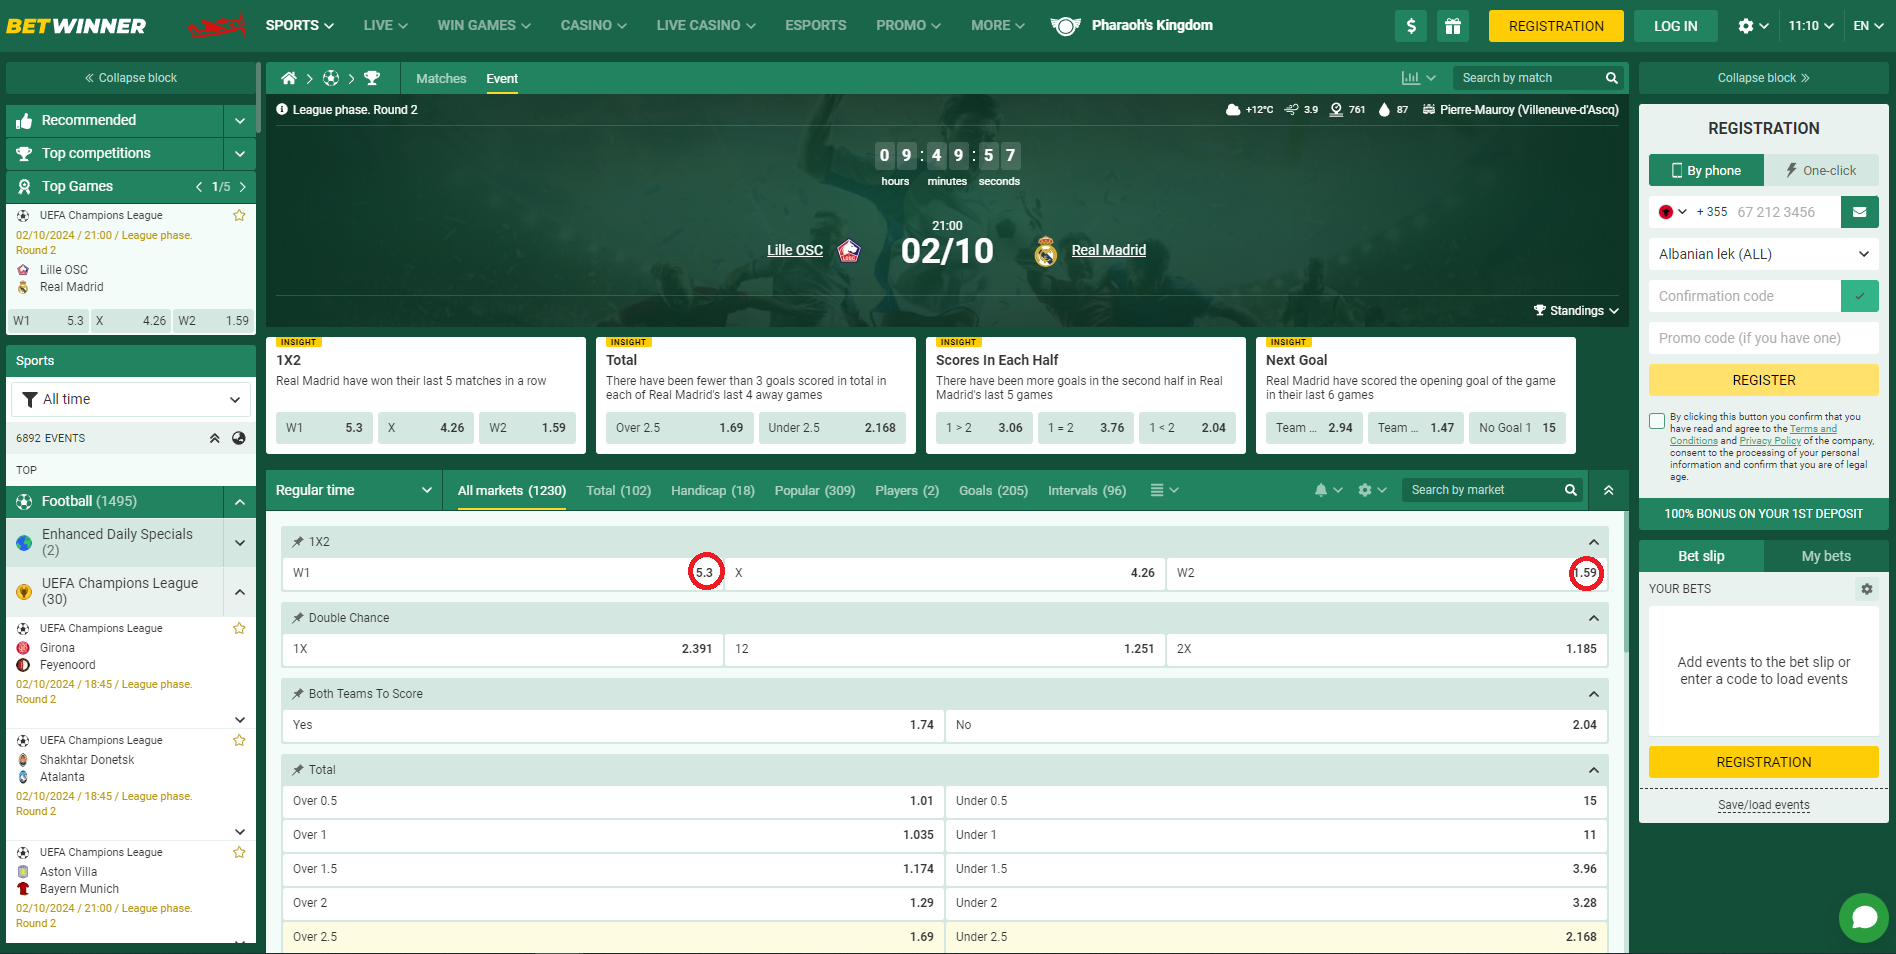The image size is (1896, 954).
Task: Click the envelope icon next to phone field
Action: [x=1860, y=212]
